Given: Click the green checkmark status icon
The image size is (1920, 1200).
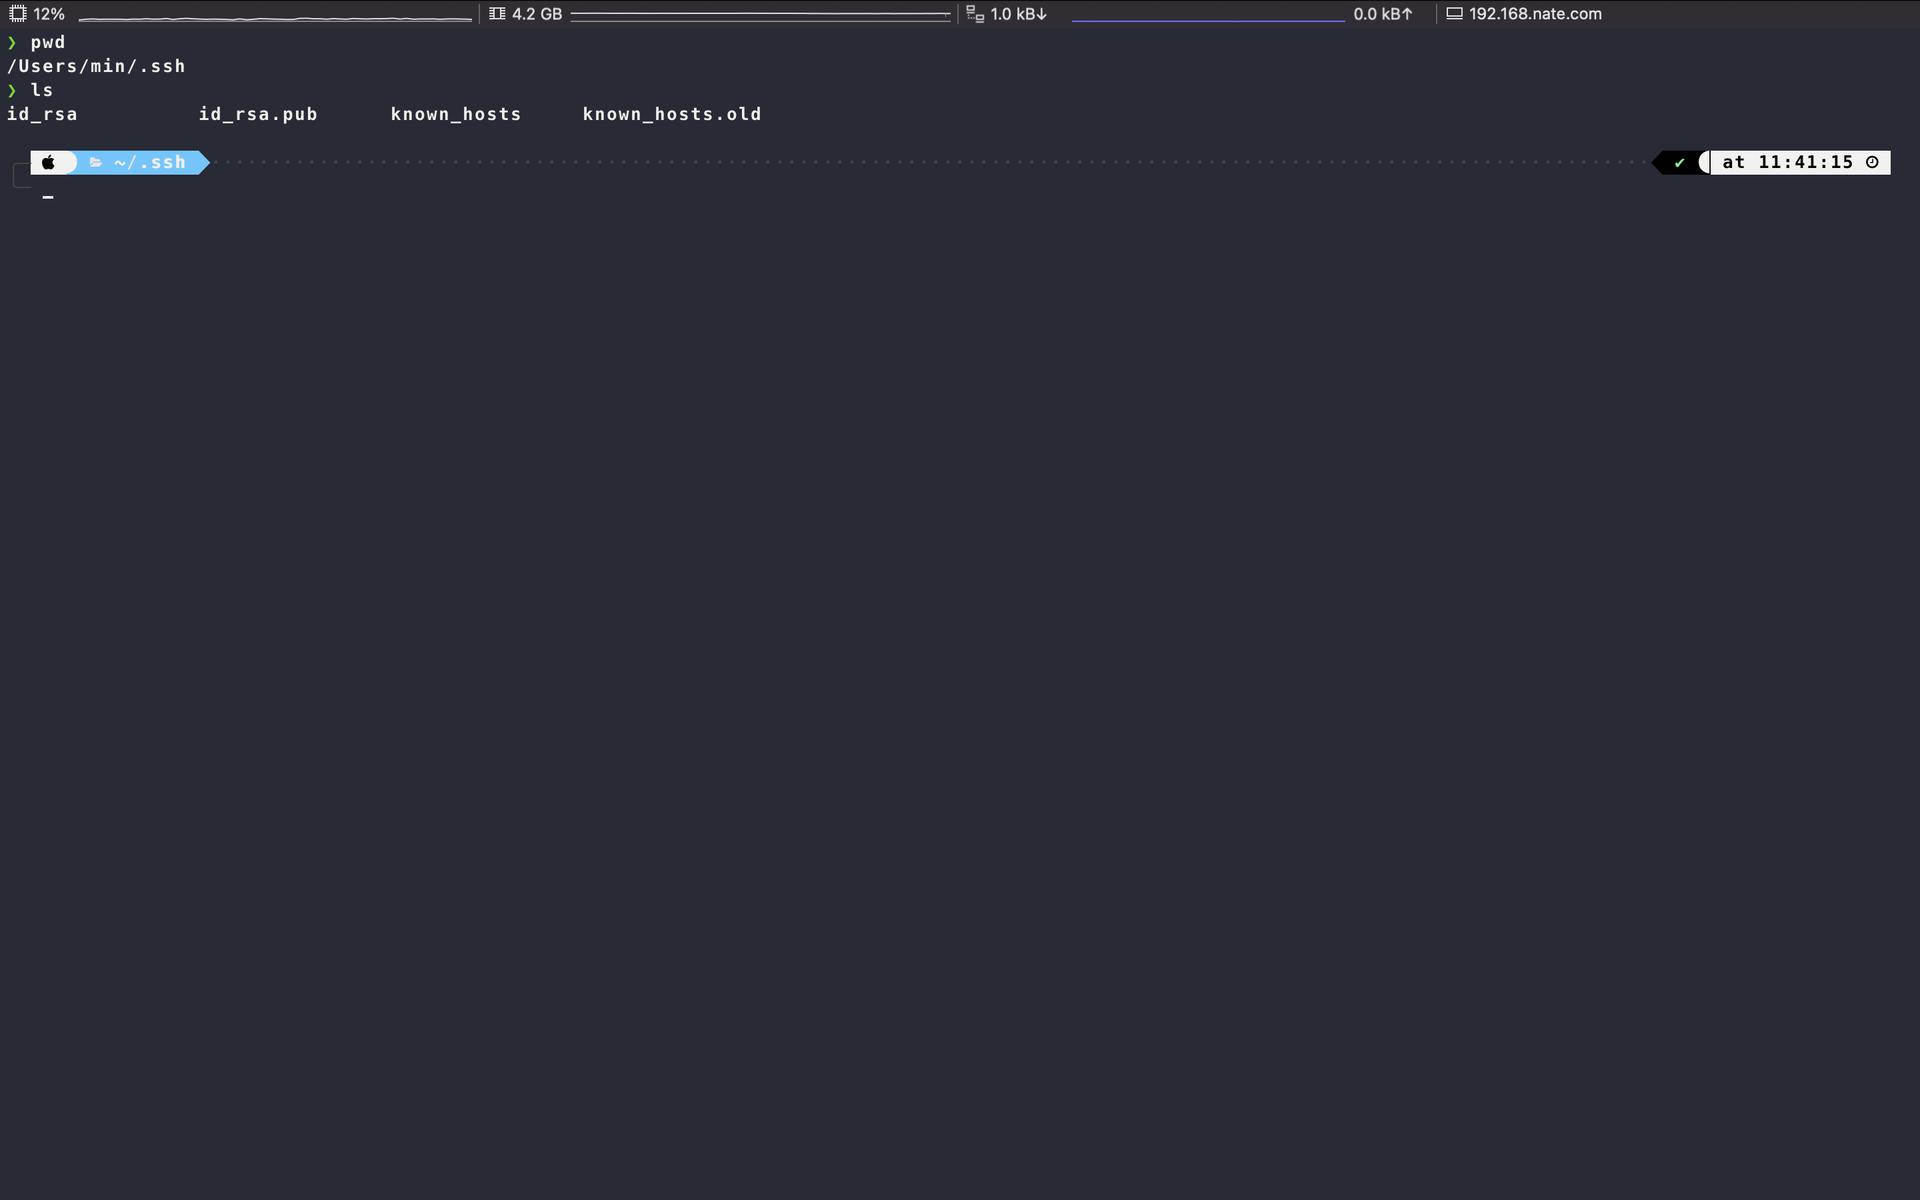Looking at the screenshot, I should point(1679,162).
